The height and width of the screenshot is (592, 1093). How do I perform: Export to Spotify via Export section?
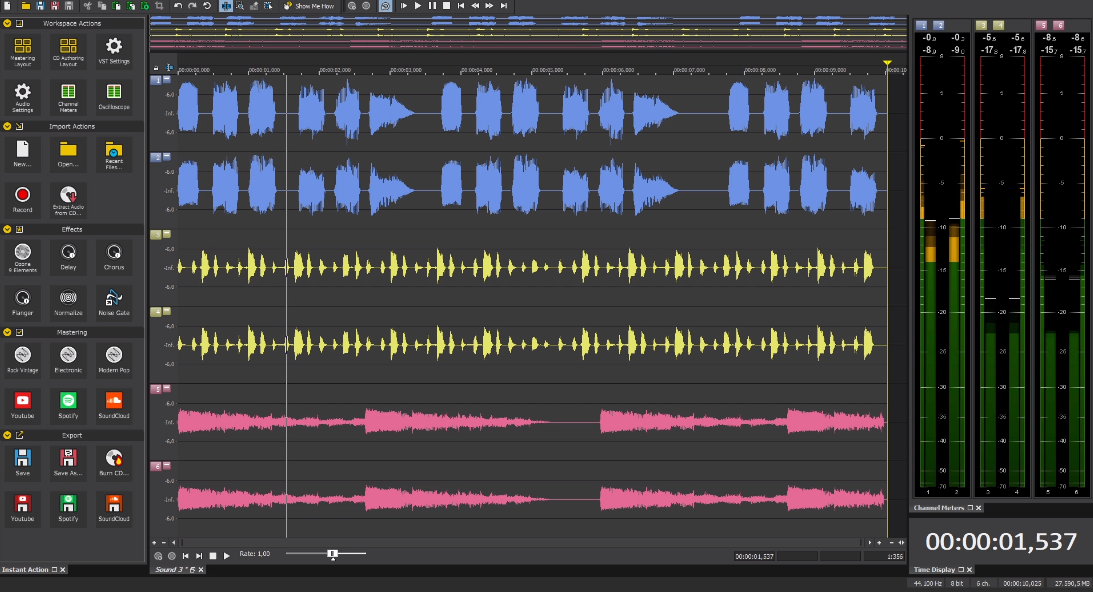point(67,507)
